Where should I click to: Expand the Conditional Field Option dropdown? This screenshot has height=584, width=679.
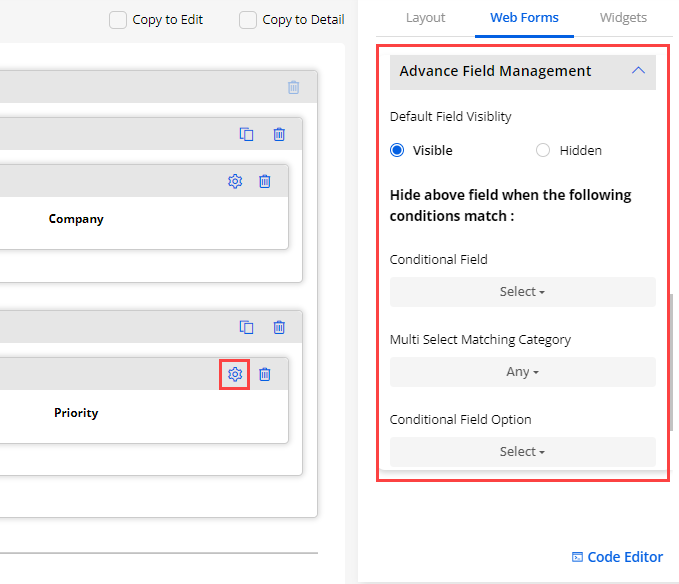coord(522,452)
